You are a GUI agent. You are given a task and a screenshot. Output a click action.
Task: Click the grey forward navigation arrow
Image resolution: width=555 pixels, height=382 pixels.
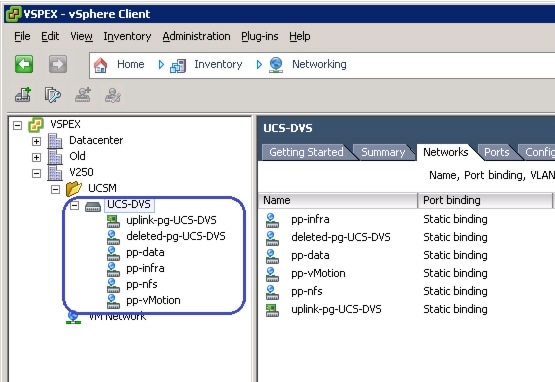tap(58, 64)
